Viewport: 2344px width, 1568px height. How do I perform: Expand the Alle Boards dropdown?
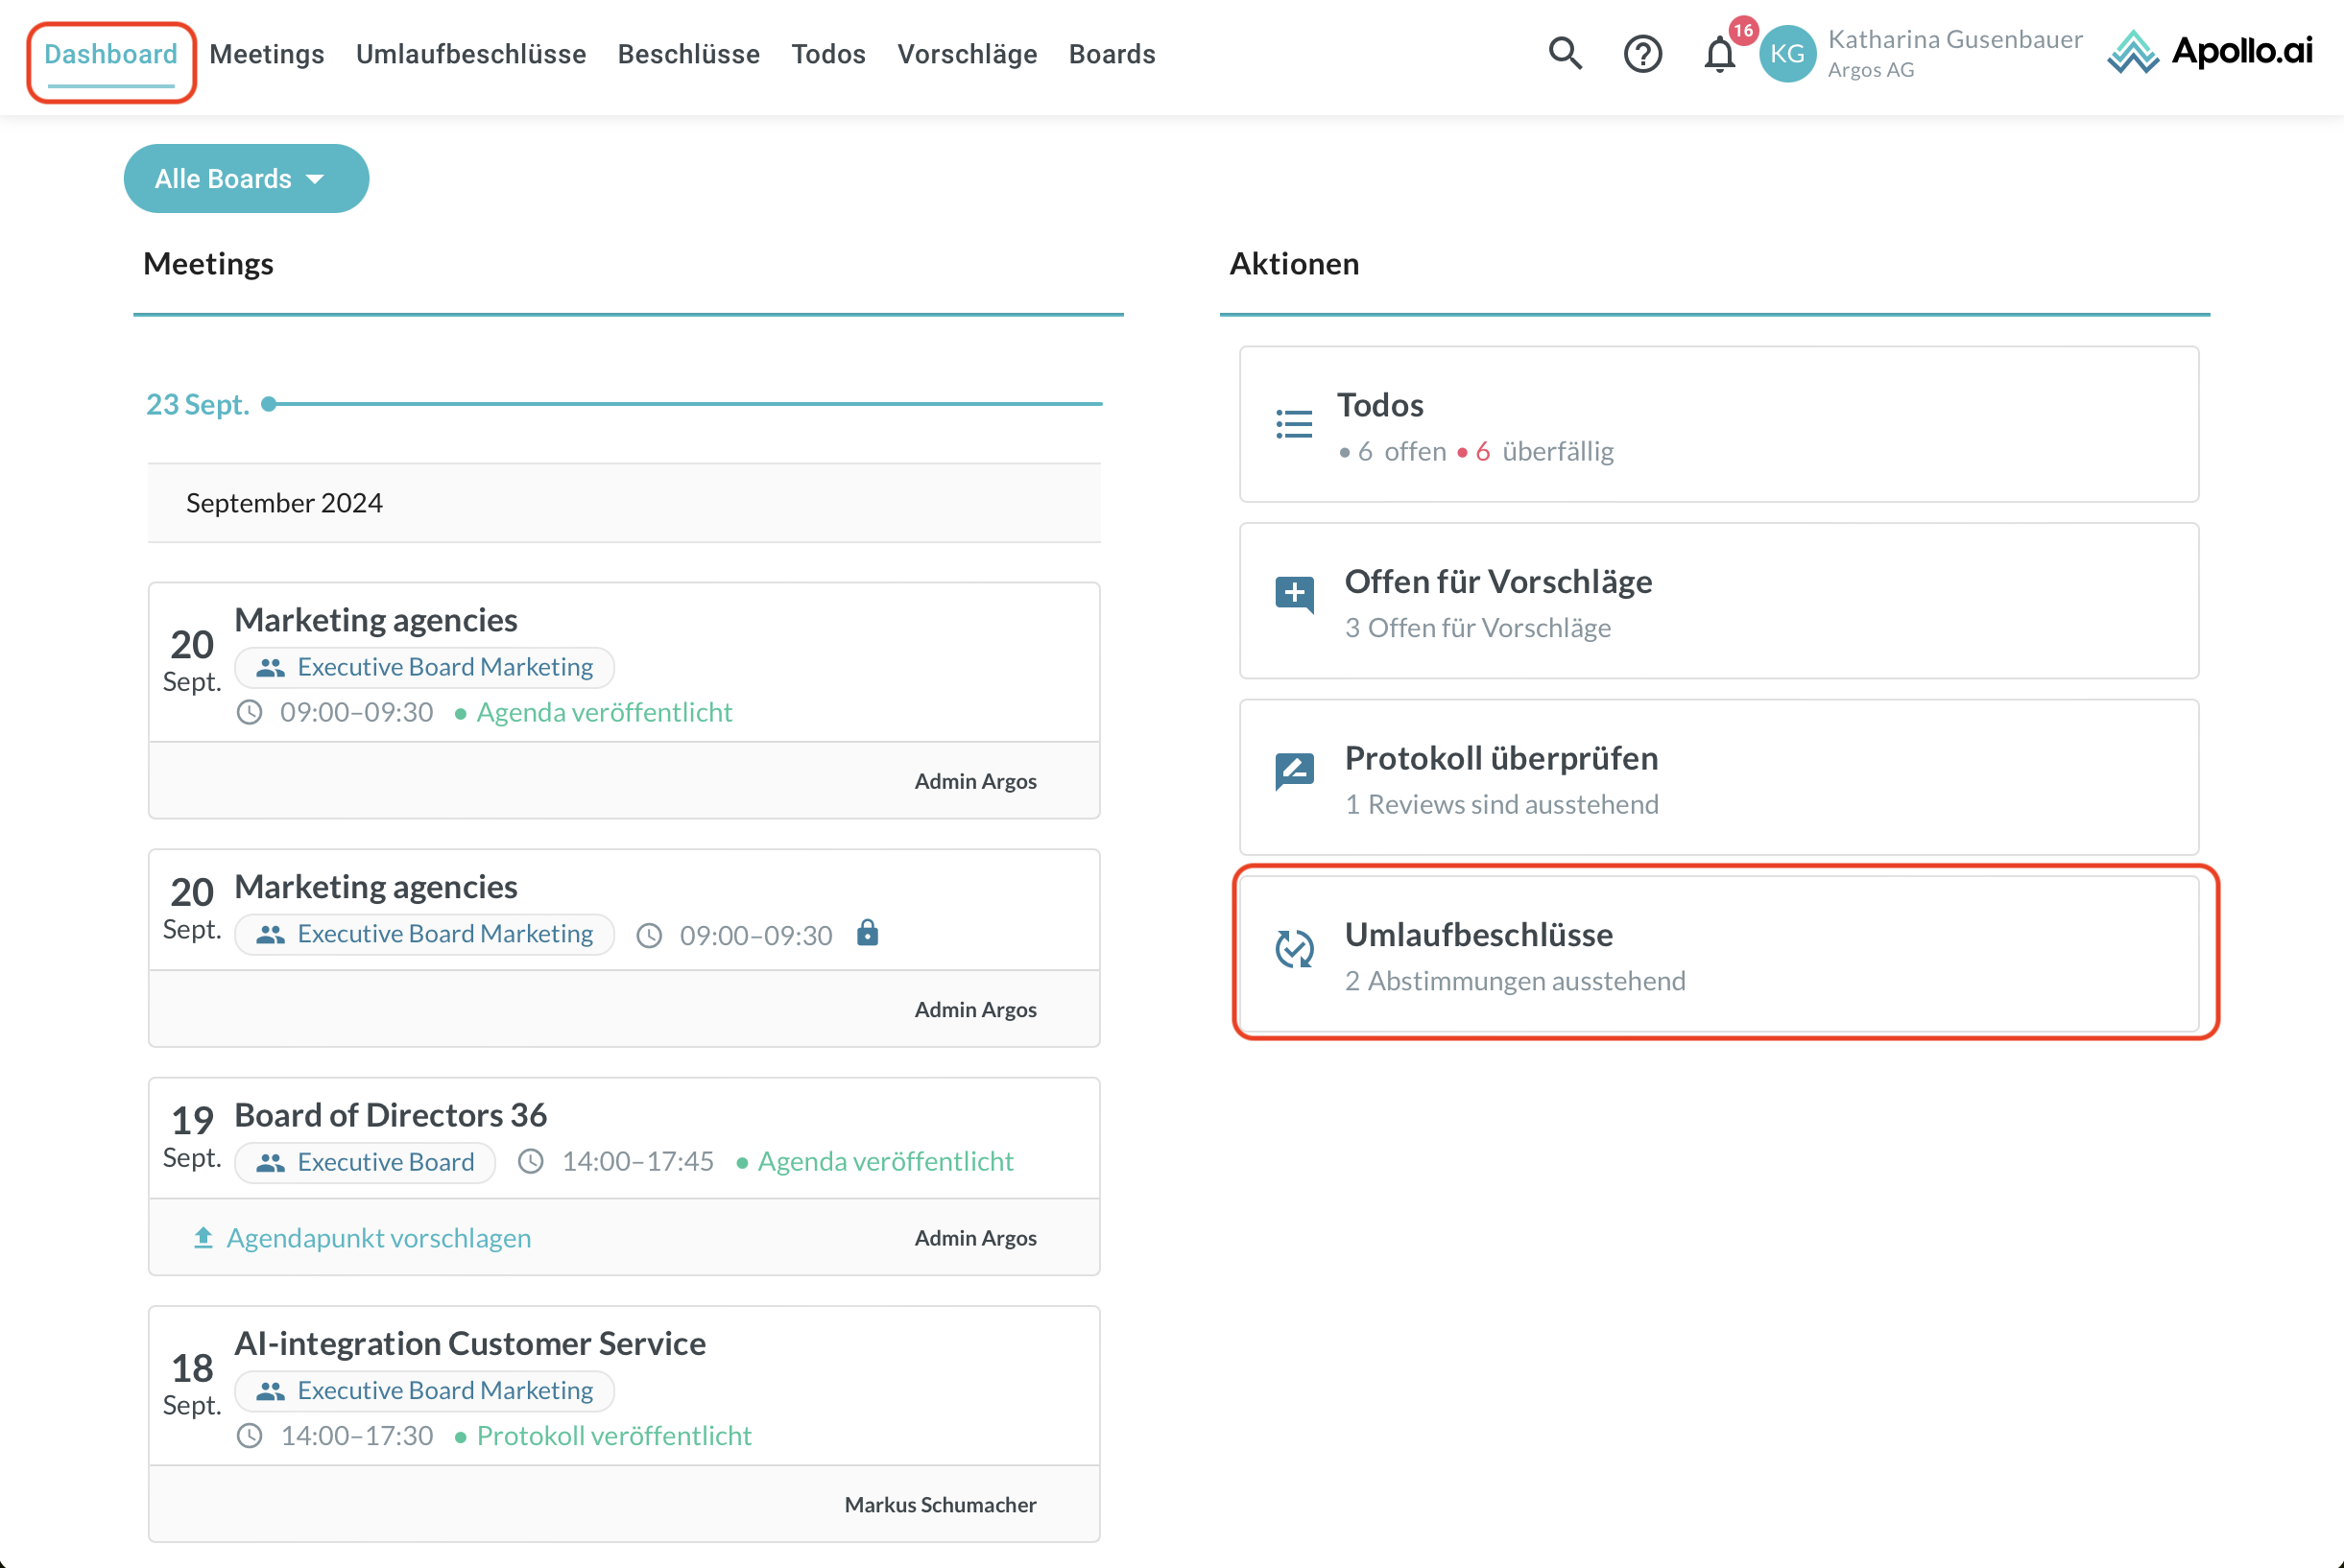[x=246, y=179]
